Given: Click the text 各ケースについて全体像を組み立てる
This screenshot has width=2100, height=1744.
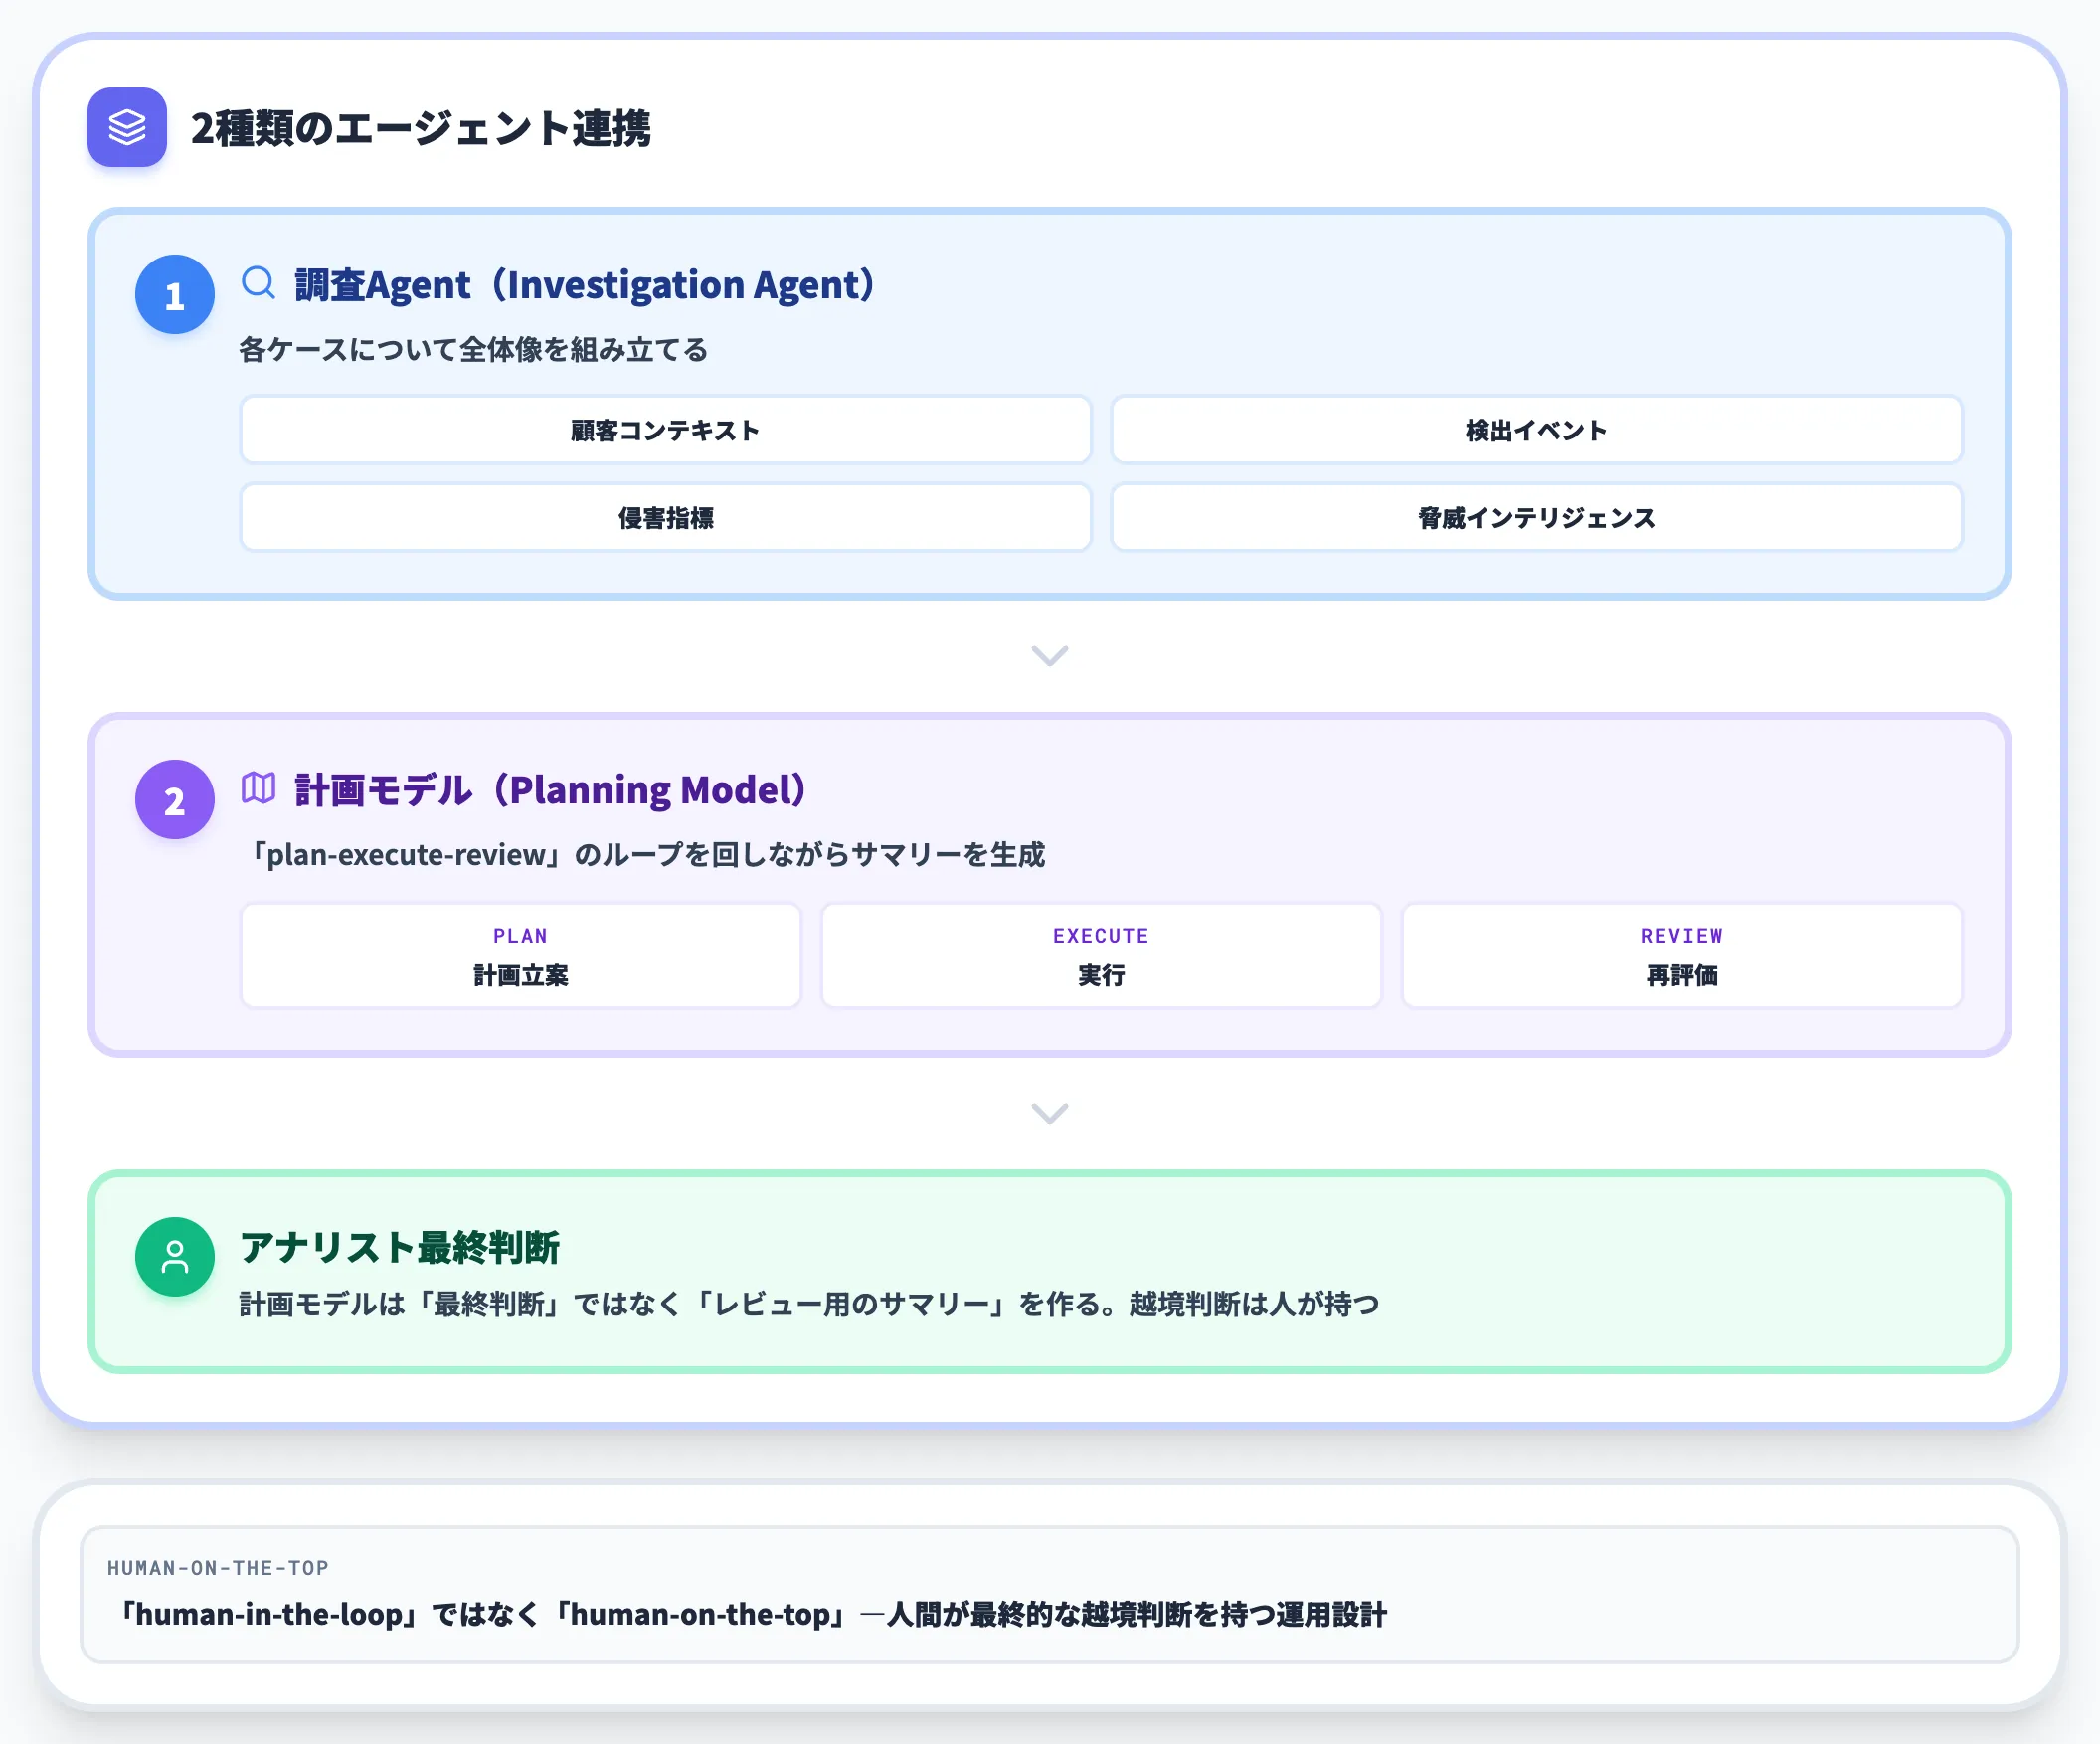Looking at the screenshot, I should pyautogui.click(x=473, y=350).
